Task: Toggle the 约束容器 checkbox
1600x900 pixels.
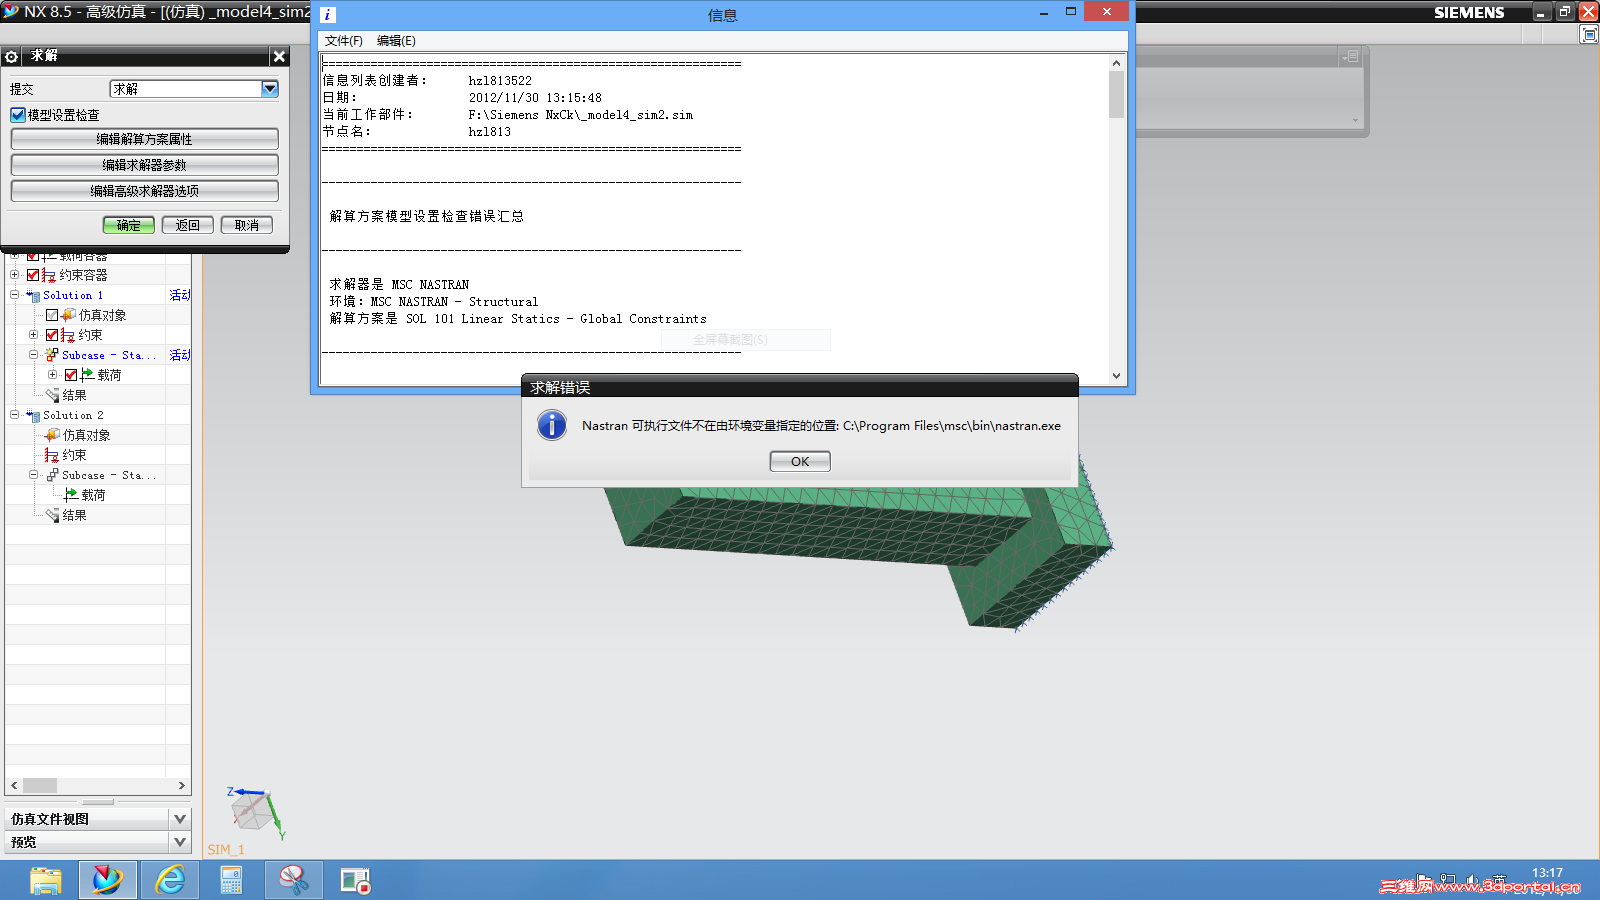Action: (33, 275)
